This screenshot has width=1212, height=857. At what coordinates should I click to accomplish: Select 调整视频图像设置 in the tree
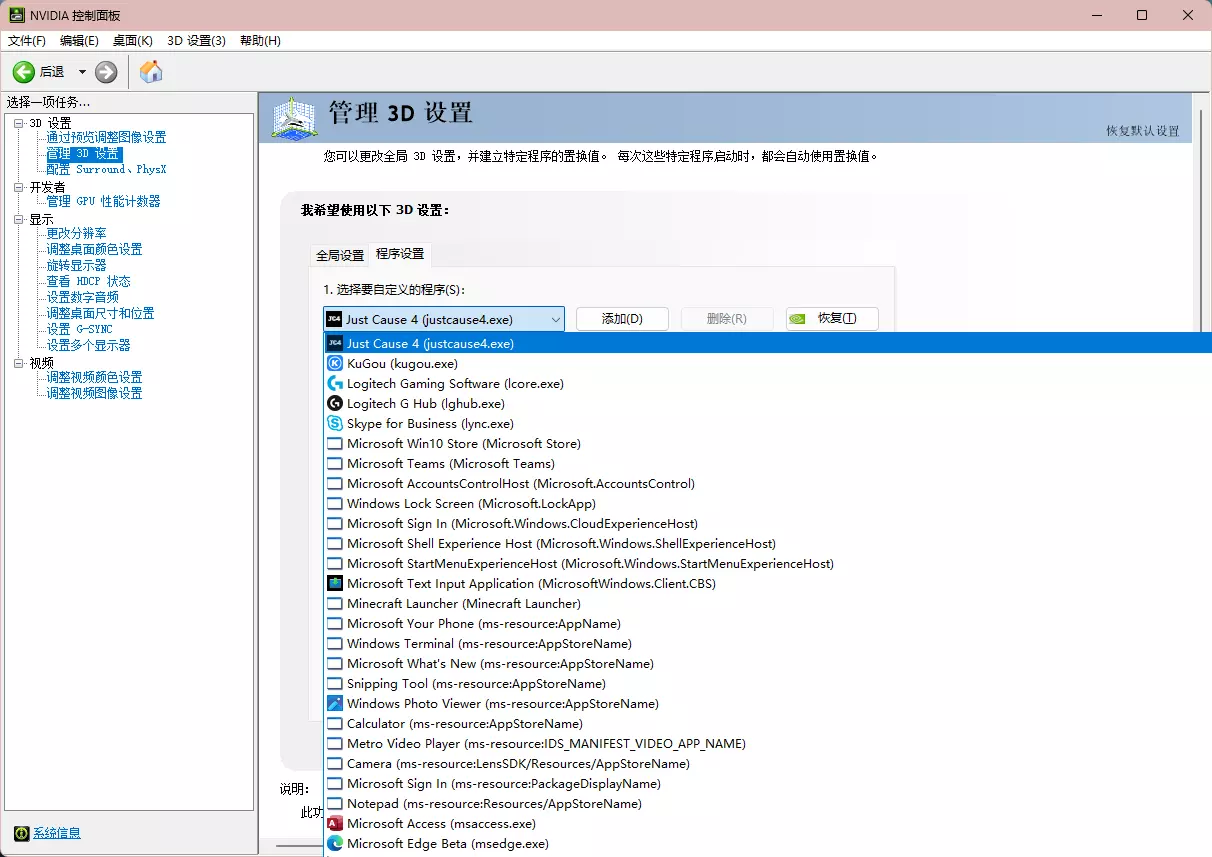click(94, 393)
